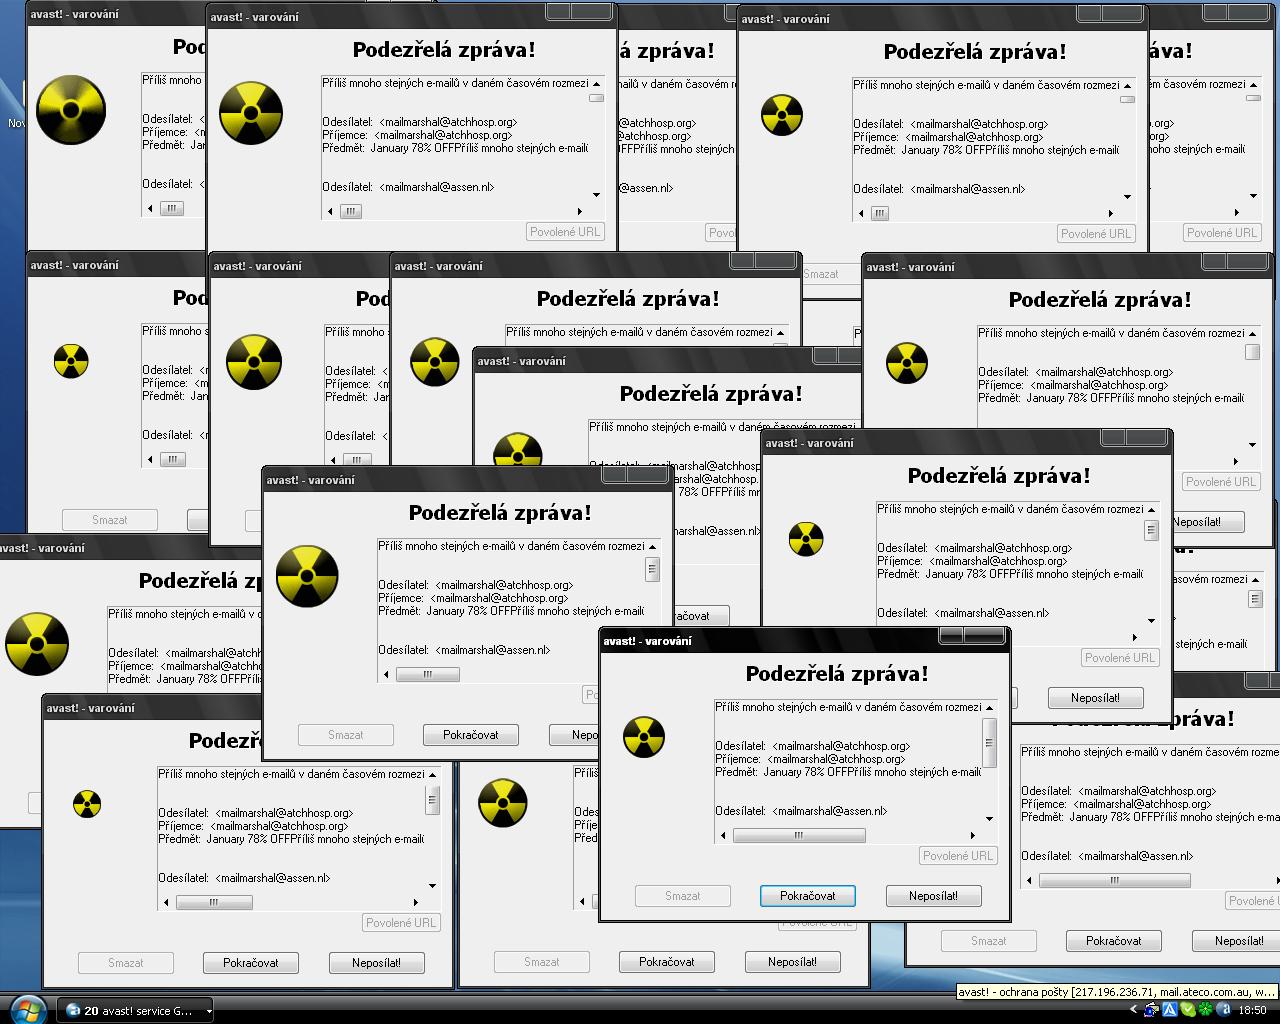Click the blue 'A' tray icon
This screenshot has width=1280, height=1024.
[x=1168, y=1011]
